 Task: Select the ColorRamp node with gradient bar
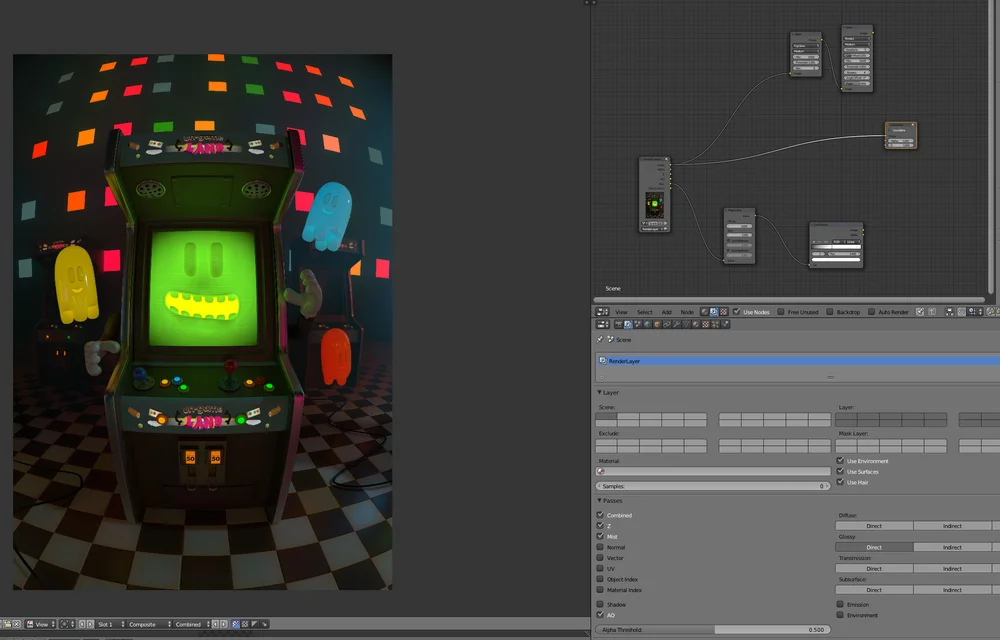click(836, 245)
